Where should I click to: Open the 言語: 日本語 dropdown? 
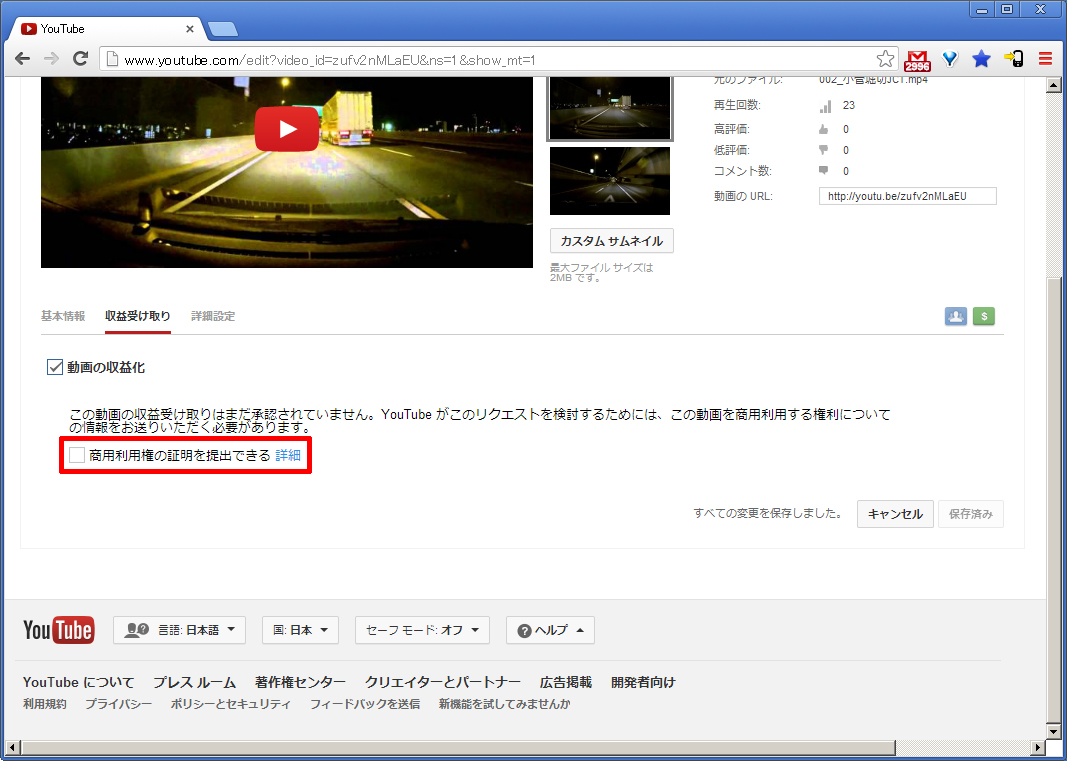[x=179, y=630]
